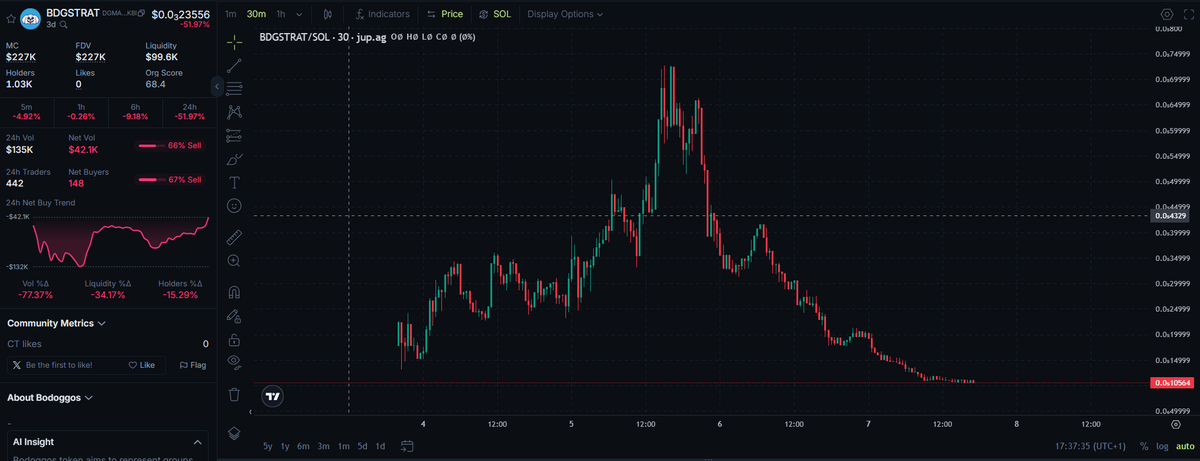Click the 67% Sell traders bar
Image resolution: width=1200 pixels, height=461 pixels.
(x=170, y=180)
